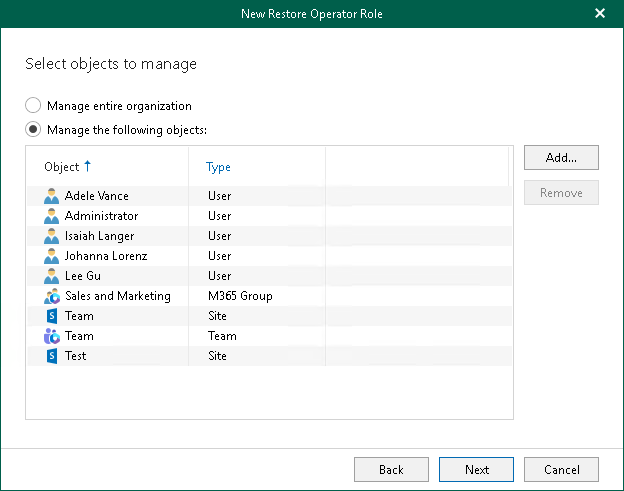624x491 pixels.
Task: Click the Teams icon for the Team row
Action: pos(52,336)
